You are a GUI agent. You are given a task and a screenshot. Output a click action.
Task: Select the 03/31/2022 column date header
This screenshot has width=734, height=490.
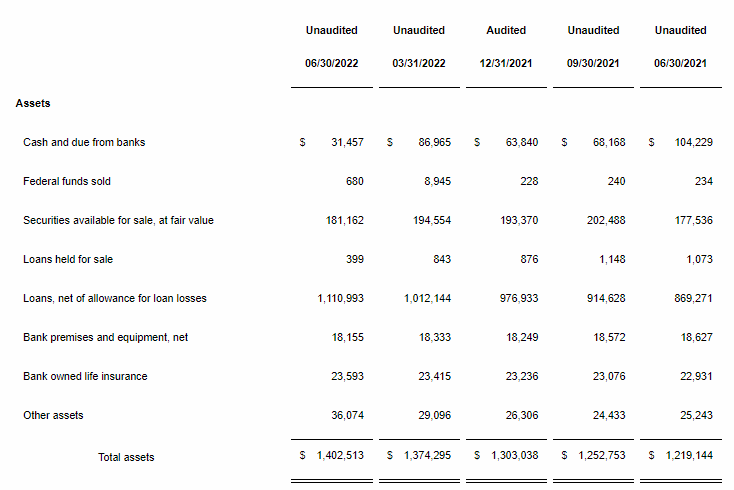419,64
